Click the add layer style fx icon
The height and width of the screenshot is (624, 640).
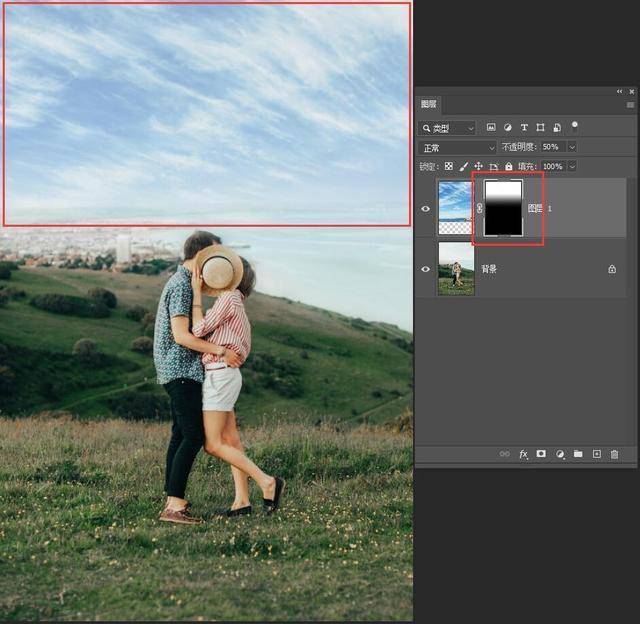point(523,454)
